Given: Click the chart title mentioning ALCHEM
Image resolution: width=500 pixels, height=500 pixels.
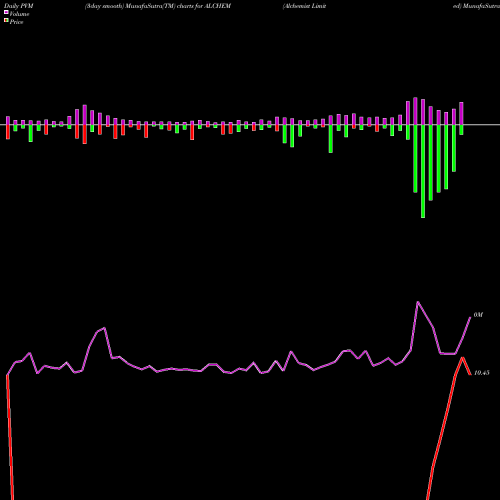Looking at the screenshot, I should pyautogui.click(x=158, y=6).
